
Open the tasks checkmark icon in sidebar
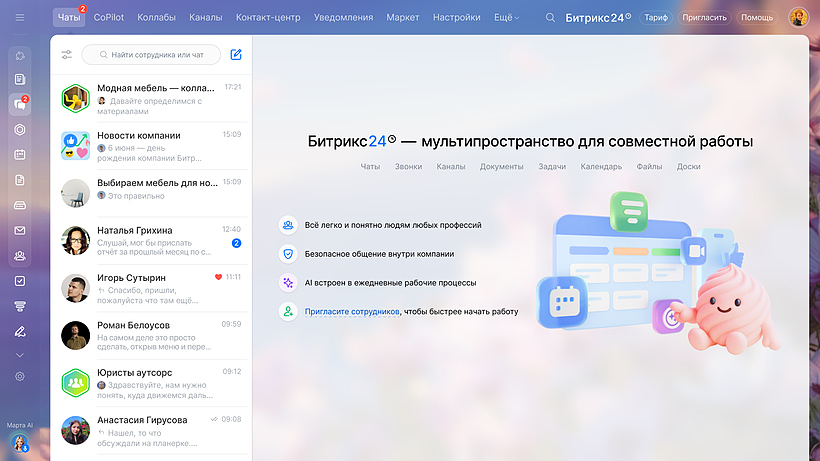click(x=19, y=281)
